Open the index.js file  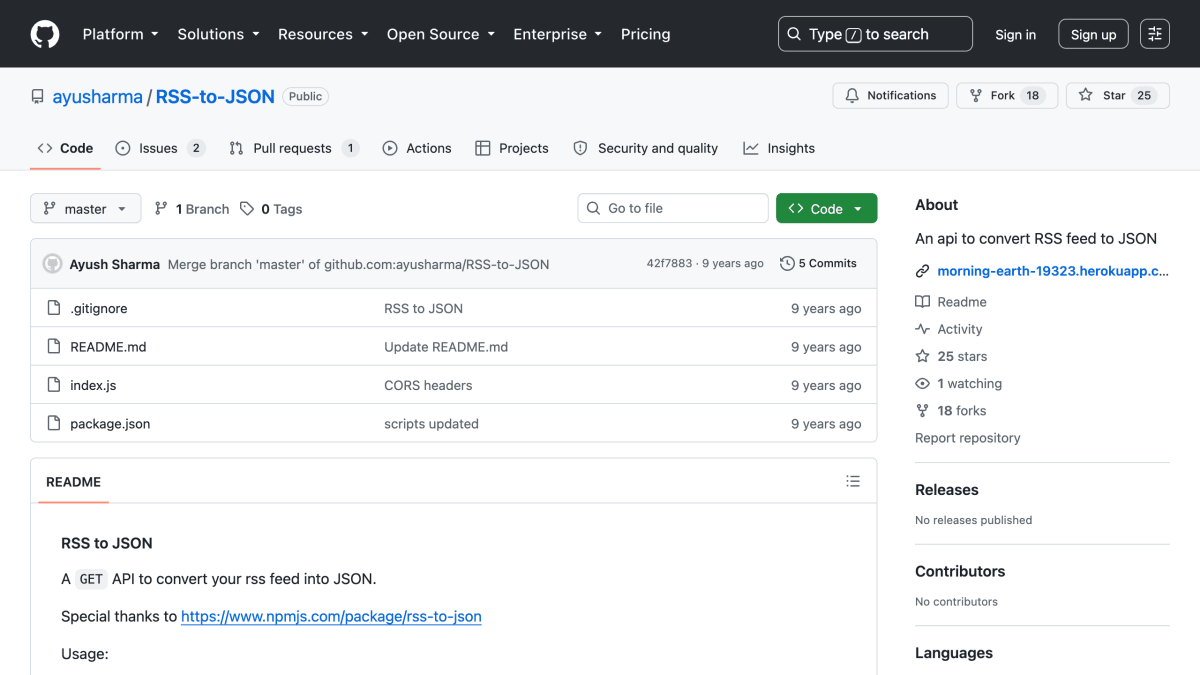click(93, 385)
